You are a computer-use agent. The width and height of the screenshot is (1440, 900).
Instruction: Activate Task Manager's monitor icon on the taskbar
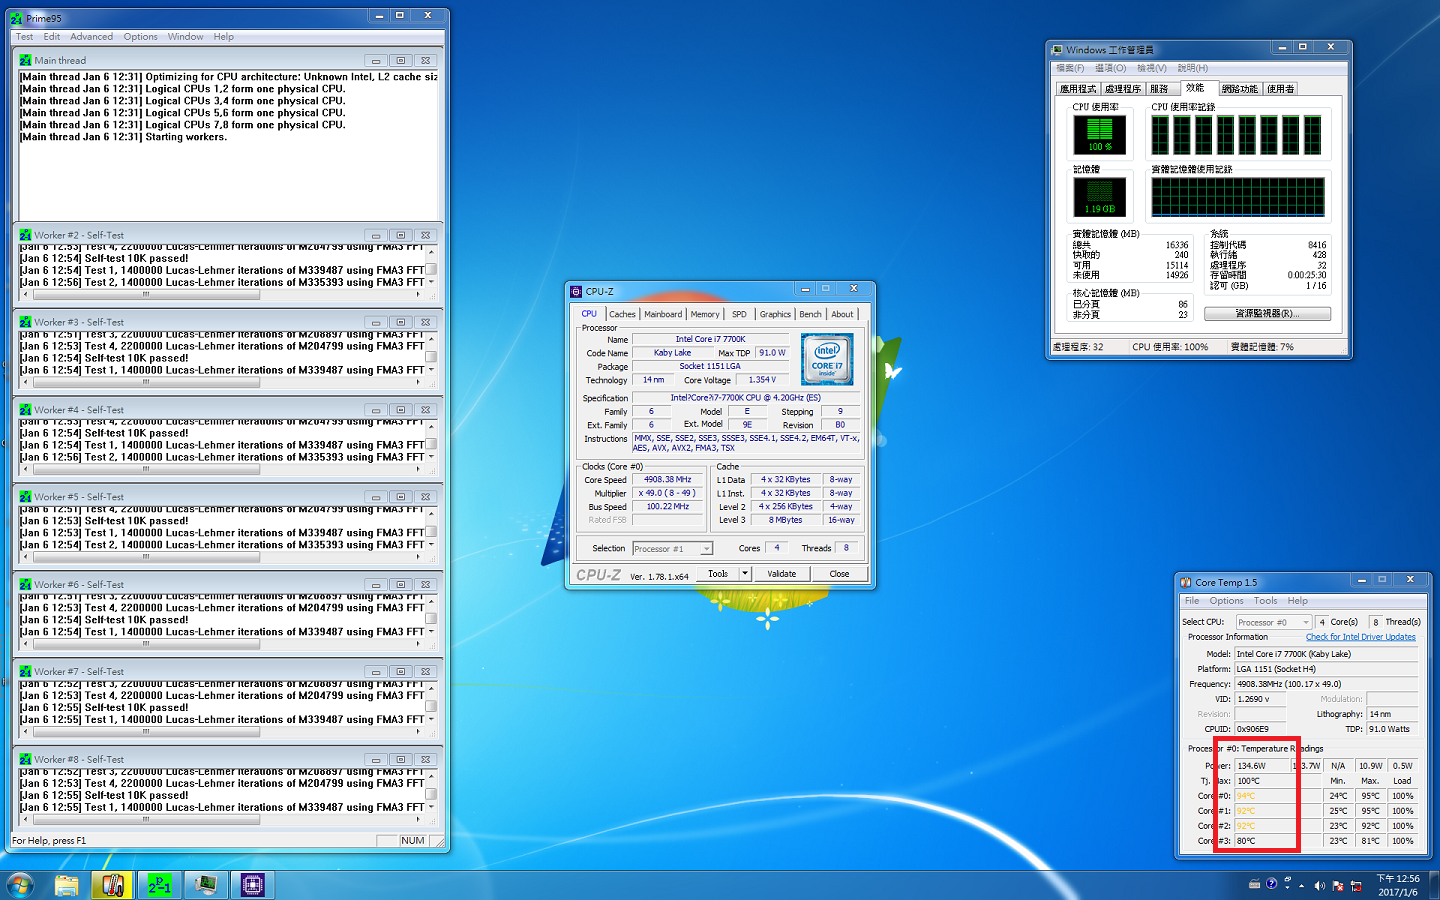(205, 885)
